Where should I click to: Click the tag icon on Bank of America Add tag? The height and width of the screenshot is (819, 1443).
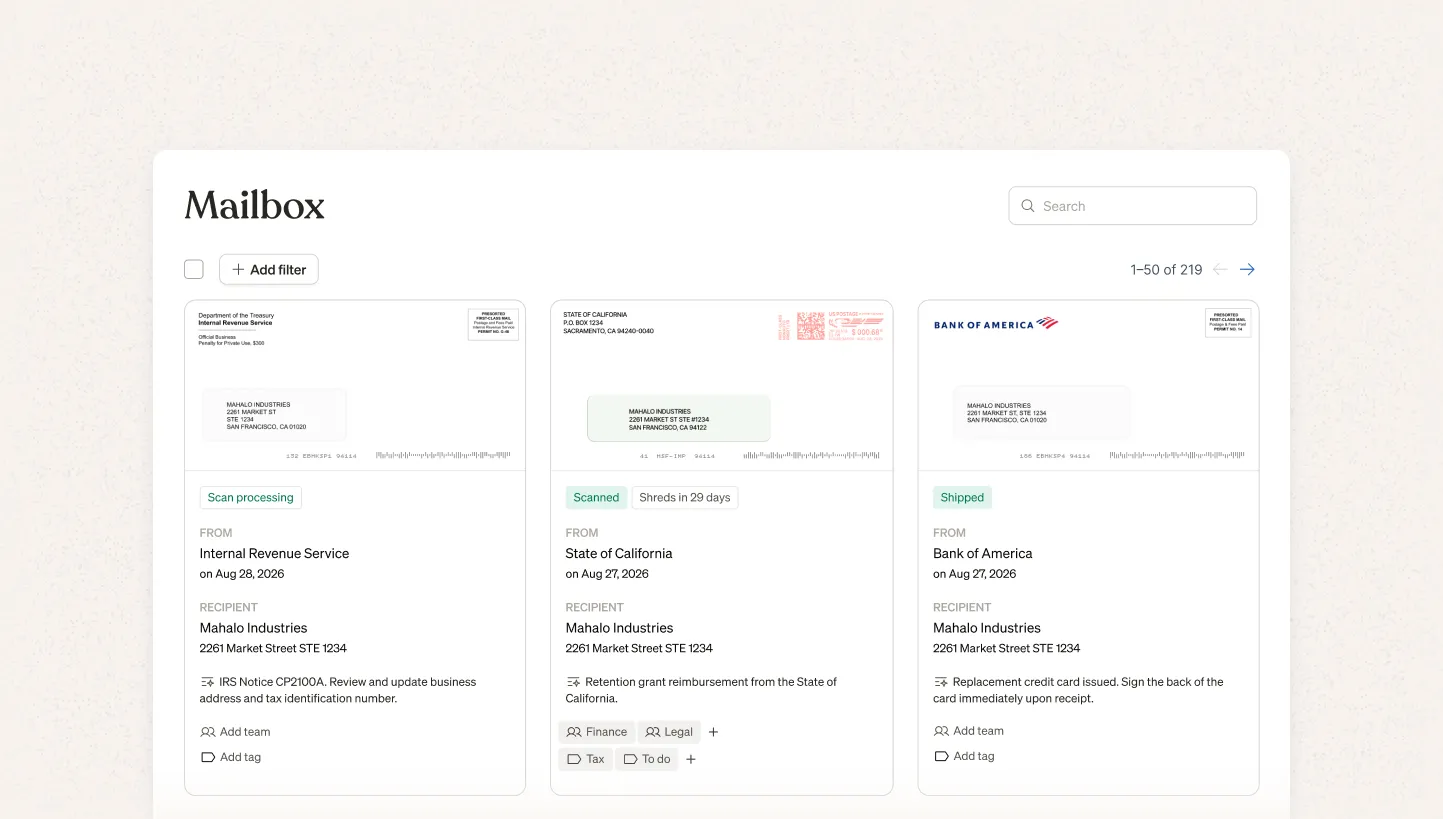coord(942,756)
